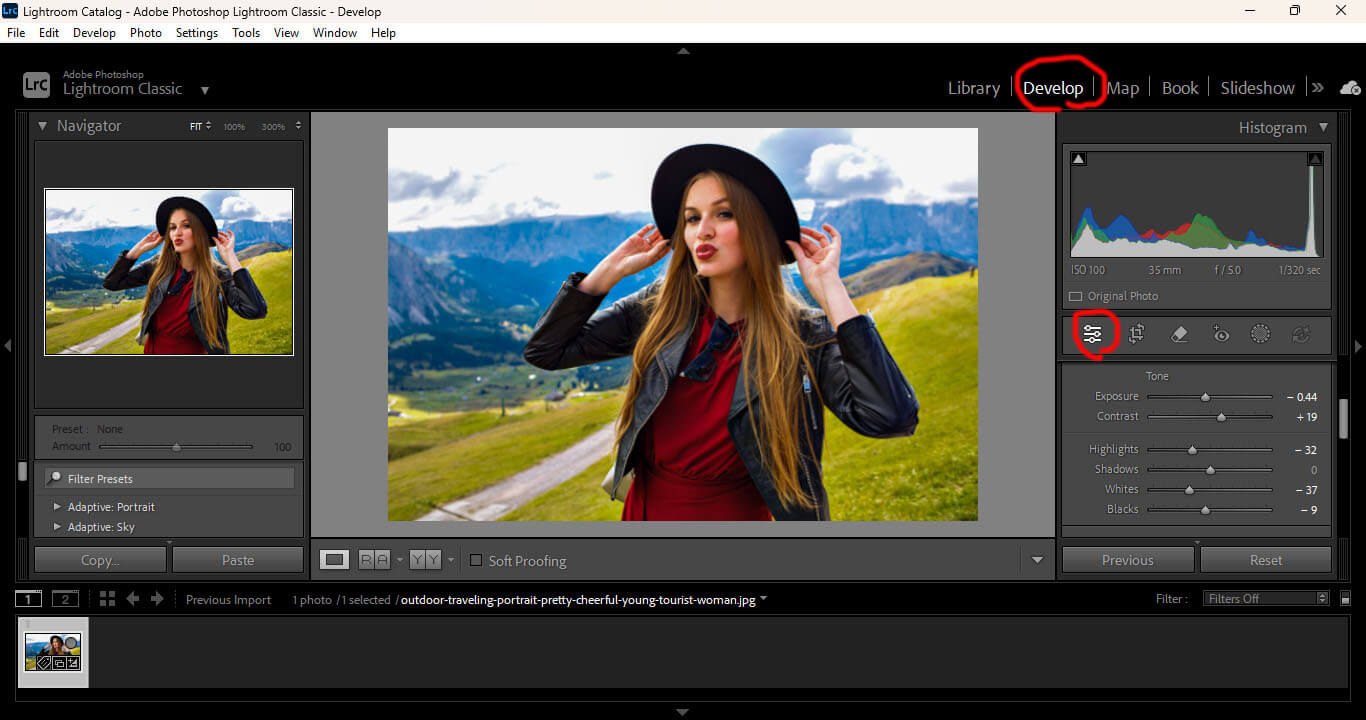Toggle the Original Photo comparison checkbox
Image resolution: width=1366 pixels, height=720 pixels.
click(1075, 296)
